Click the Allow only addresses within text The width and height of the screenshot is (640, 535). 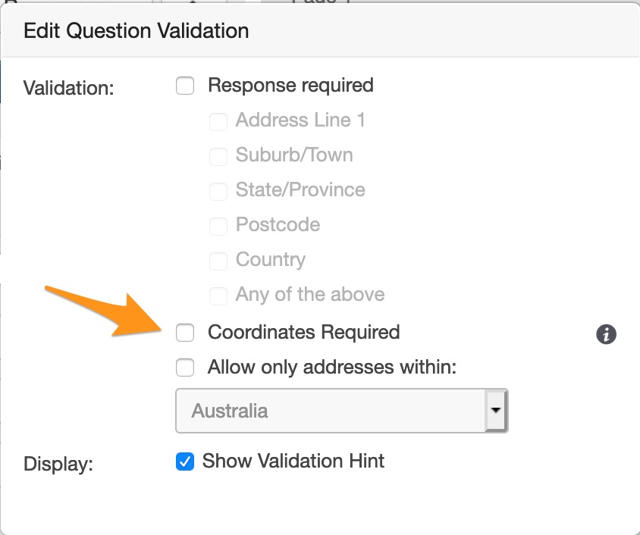coord(332,367)
